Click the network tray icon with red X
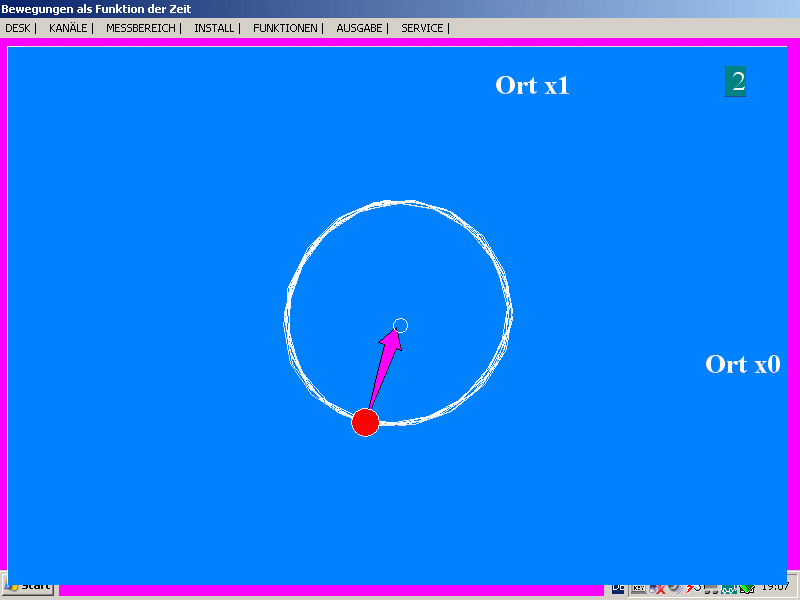The image size is (800, 600). 658,589
